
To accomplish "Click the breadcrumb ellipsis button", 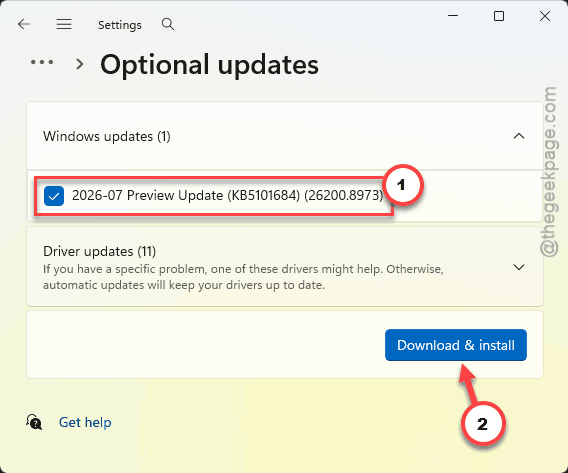I will (42, 62).
